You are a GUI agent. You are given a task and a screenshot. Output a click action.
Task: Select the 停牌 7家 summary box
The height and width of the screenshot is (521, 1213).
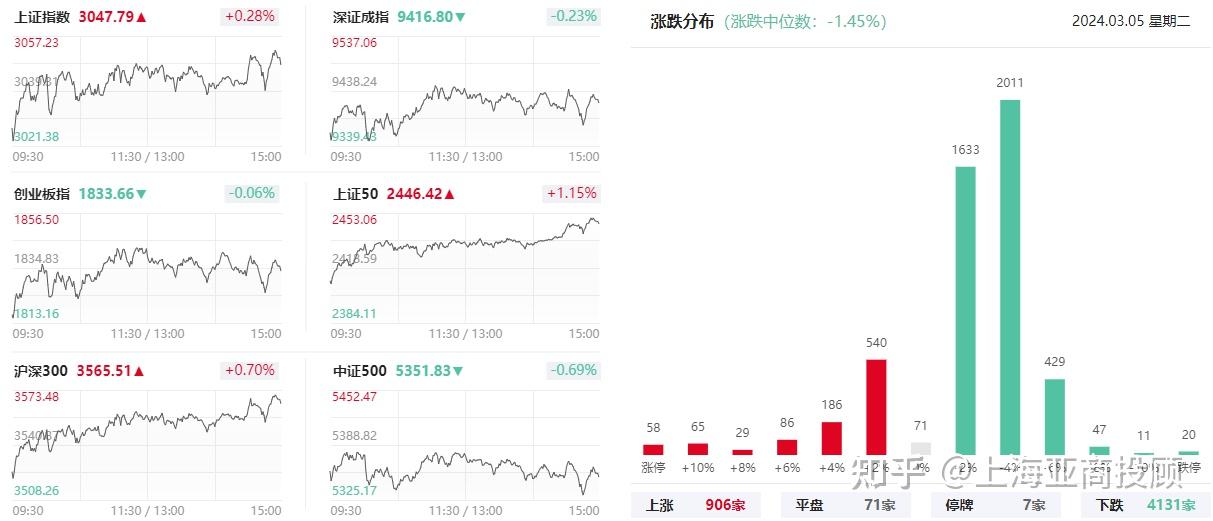(995, 505)
